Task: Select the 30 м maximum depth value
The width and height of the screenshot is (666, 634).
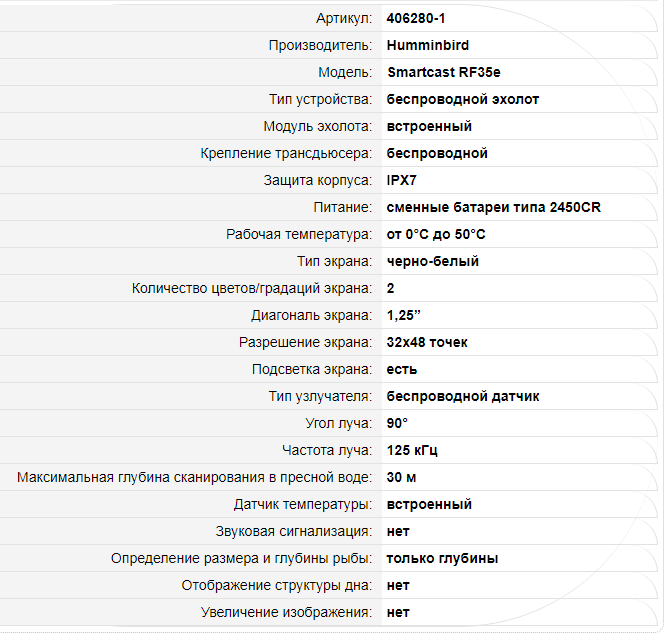Action: (401, 478)
